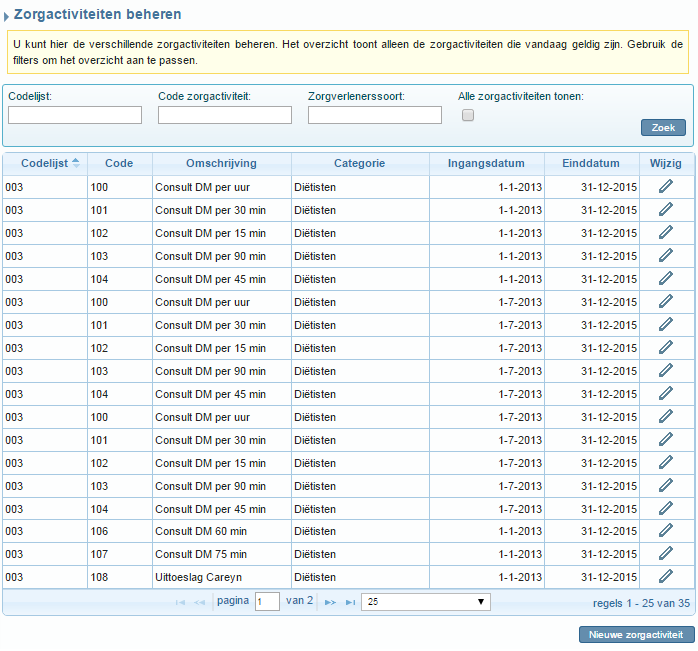Edit code 102 starting 1-1-2013 via pencil
Viewport: 698px width, 651px height.
click(666, 233)
